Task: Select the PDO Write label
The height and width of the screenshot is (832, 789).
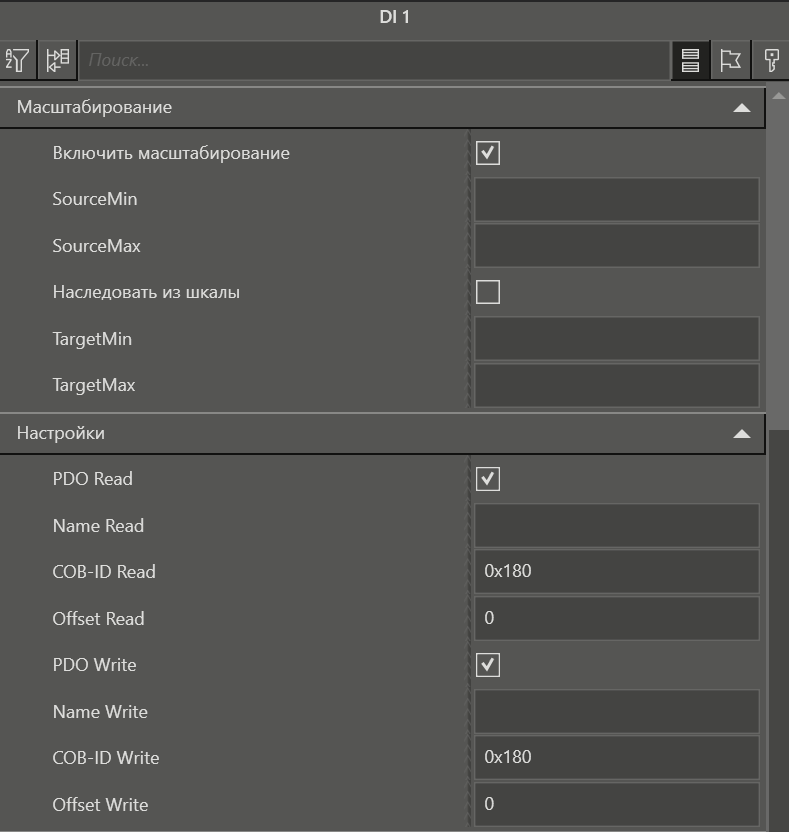Action: (x=94, y=665)
